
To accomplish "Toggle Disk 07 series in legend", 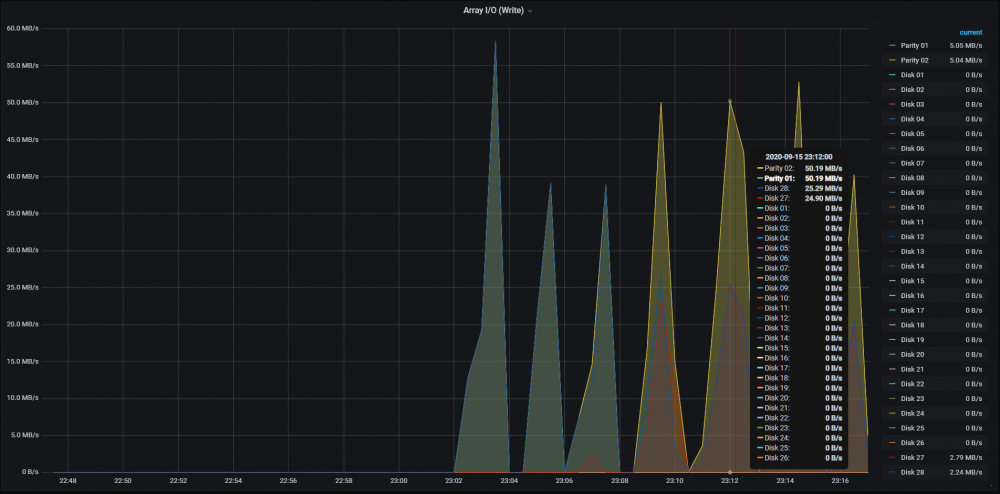I will point(912,163).
